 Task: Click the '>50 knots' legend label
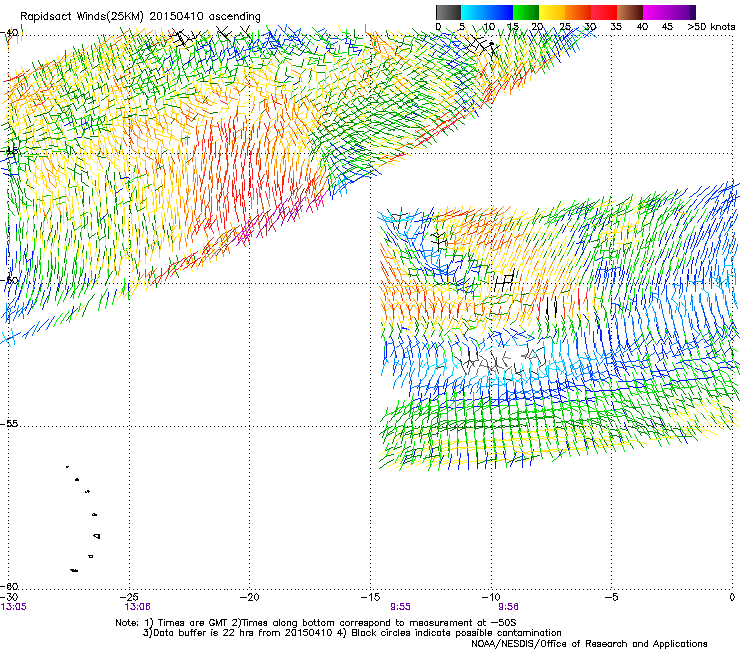tap(711, 27)
